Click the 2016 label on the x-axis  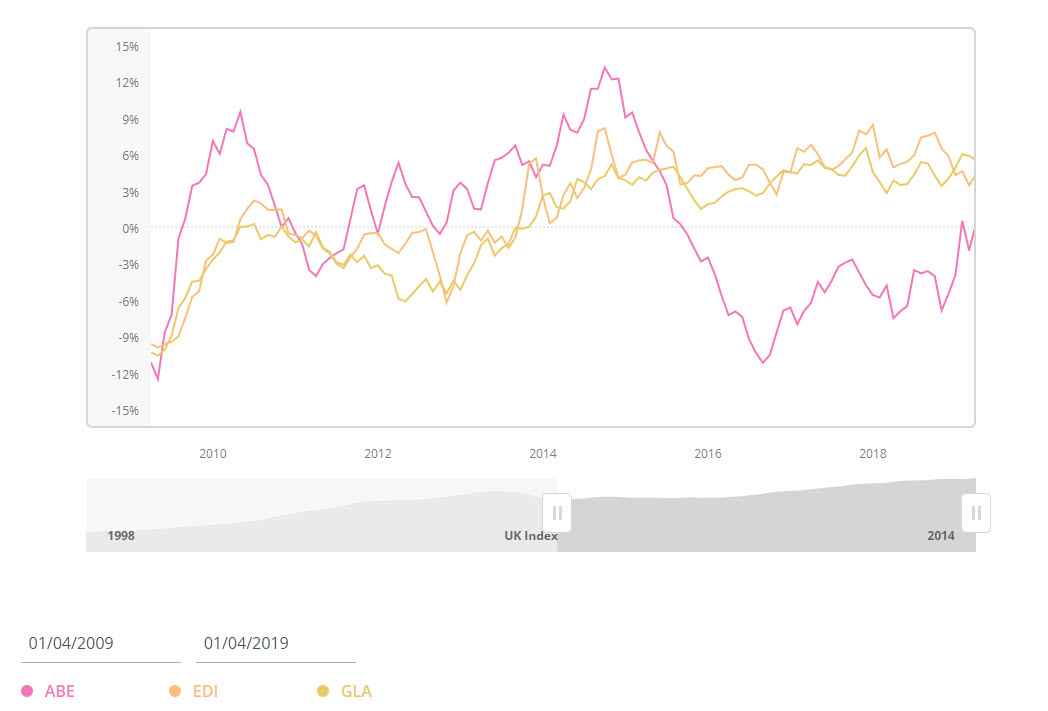(708, 453)
